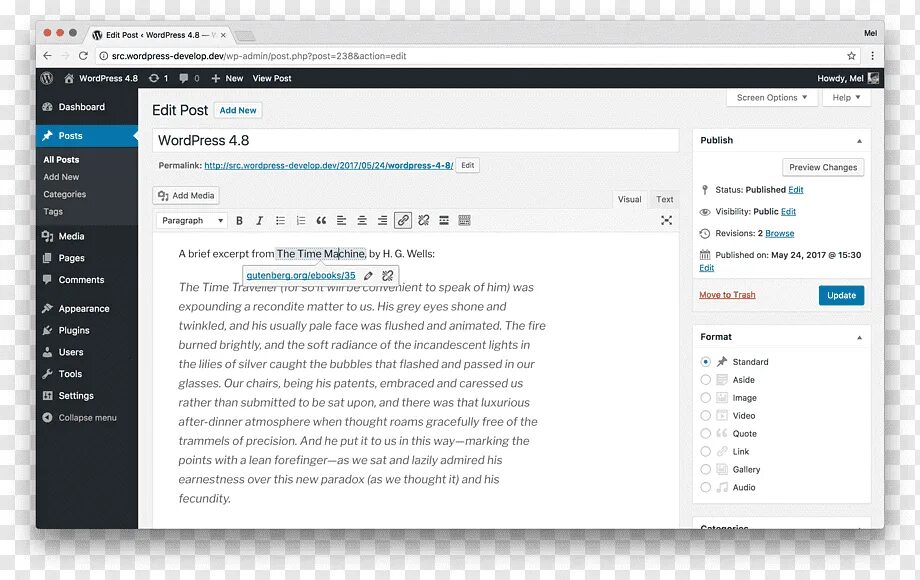Open the gutenberg.org/ebooks/35 link
920x580 pixels.
coord(300,276)
